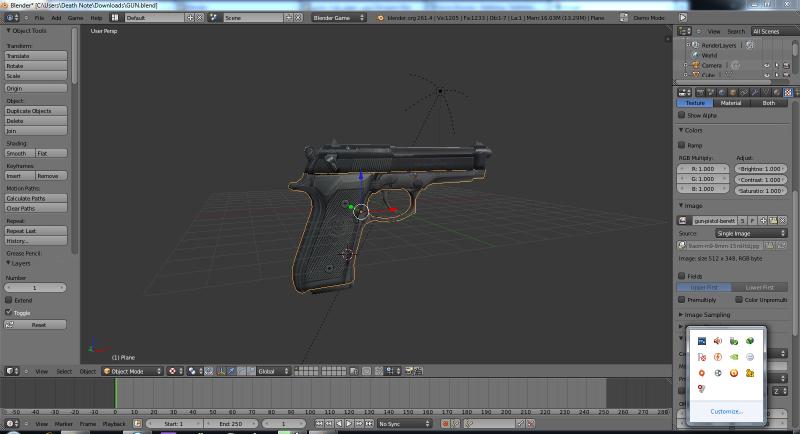Expand the Image Sampling panel
The height and width of the screenshot is (434, 800).
[x=707, y=315]
